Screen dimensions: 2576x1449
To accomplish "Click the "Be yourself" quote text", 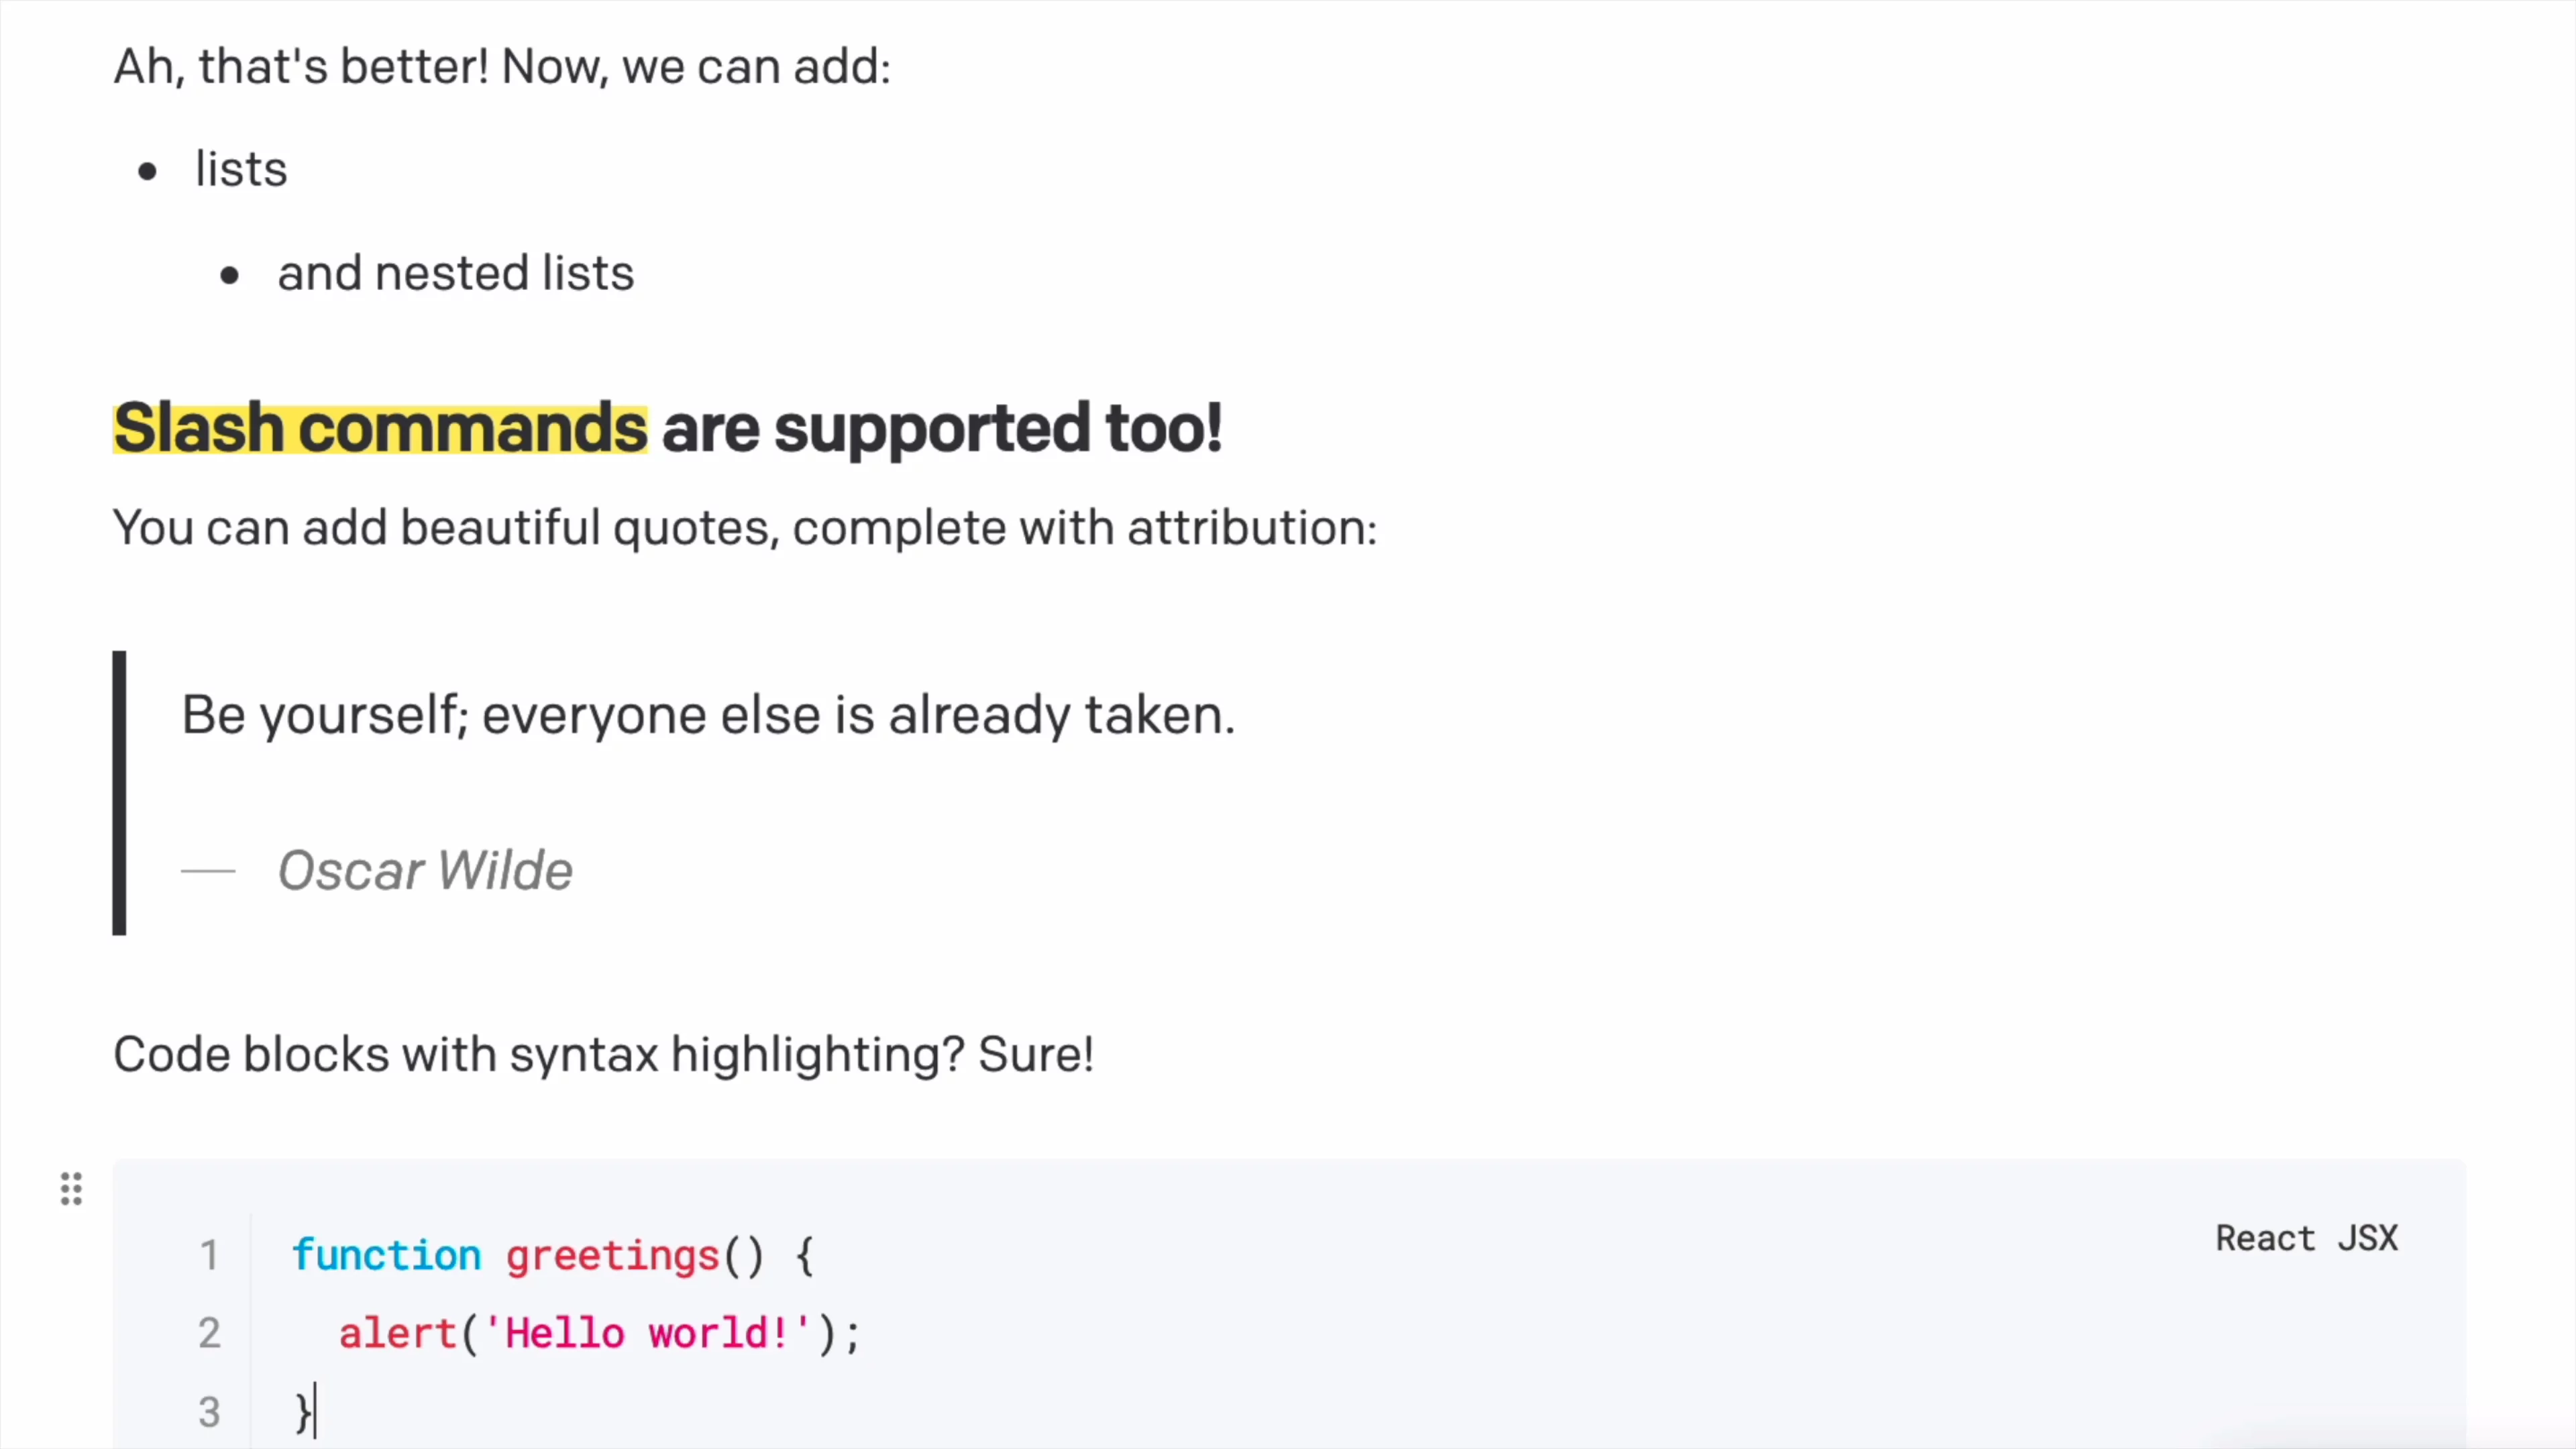I will point(708,715).
